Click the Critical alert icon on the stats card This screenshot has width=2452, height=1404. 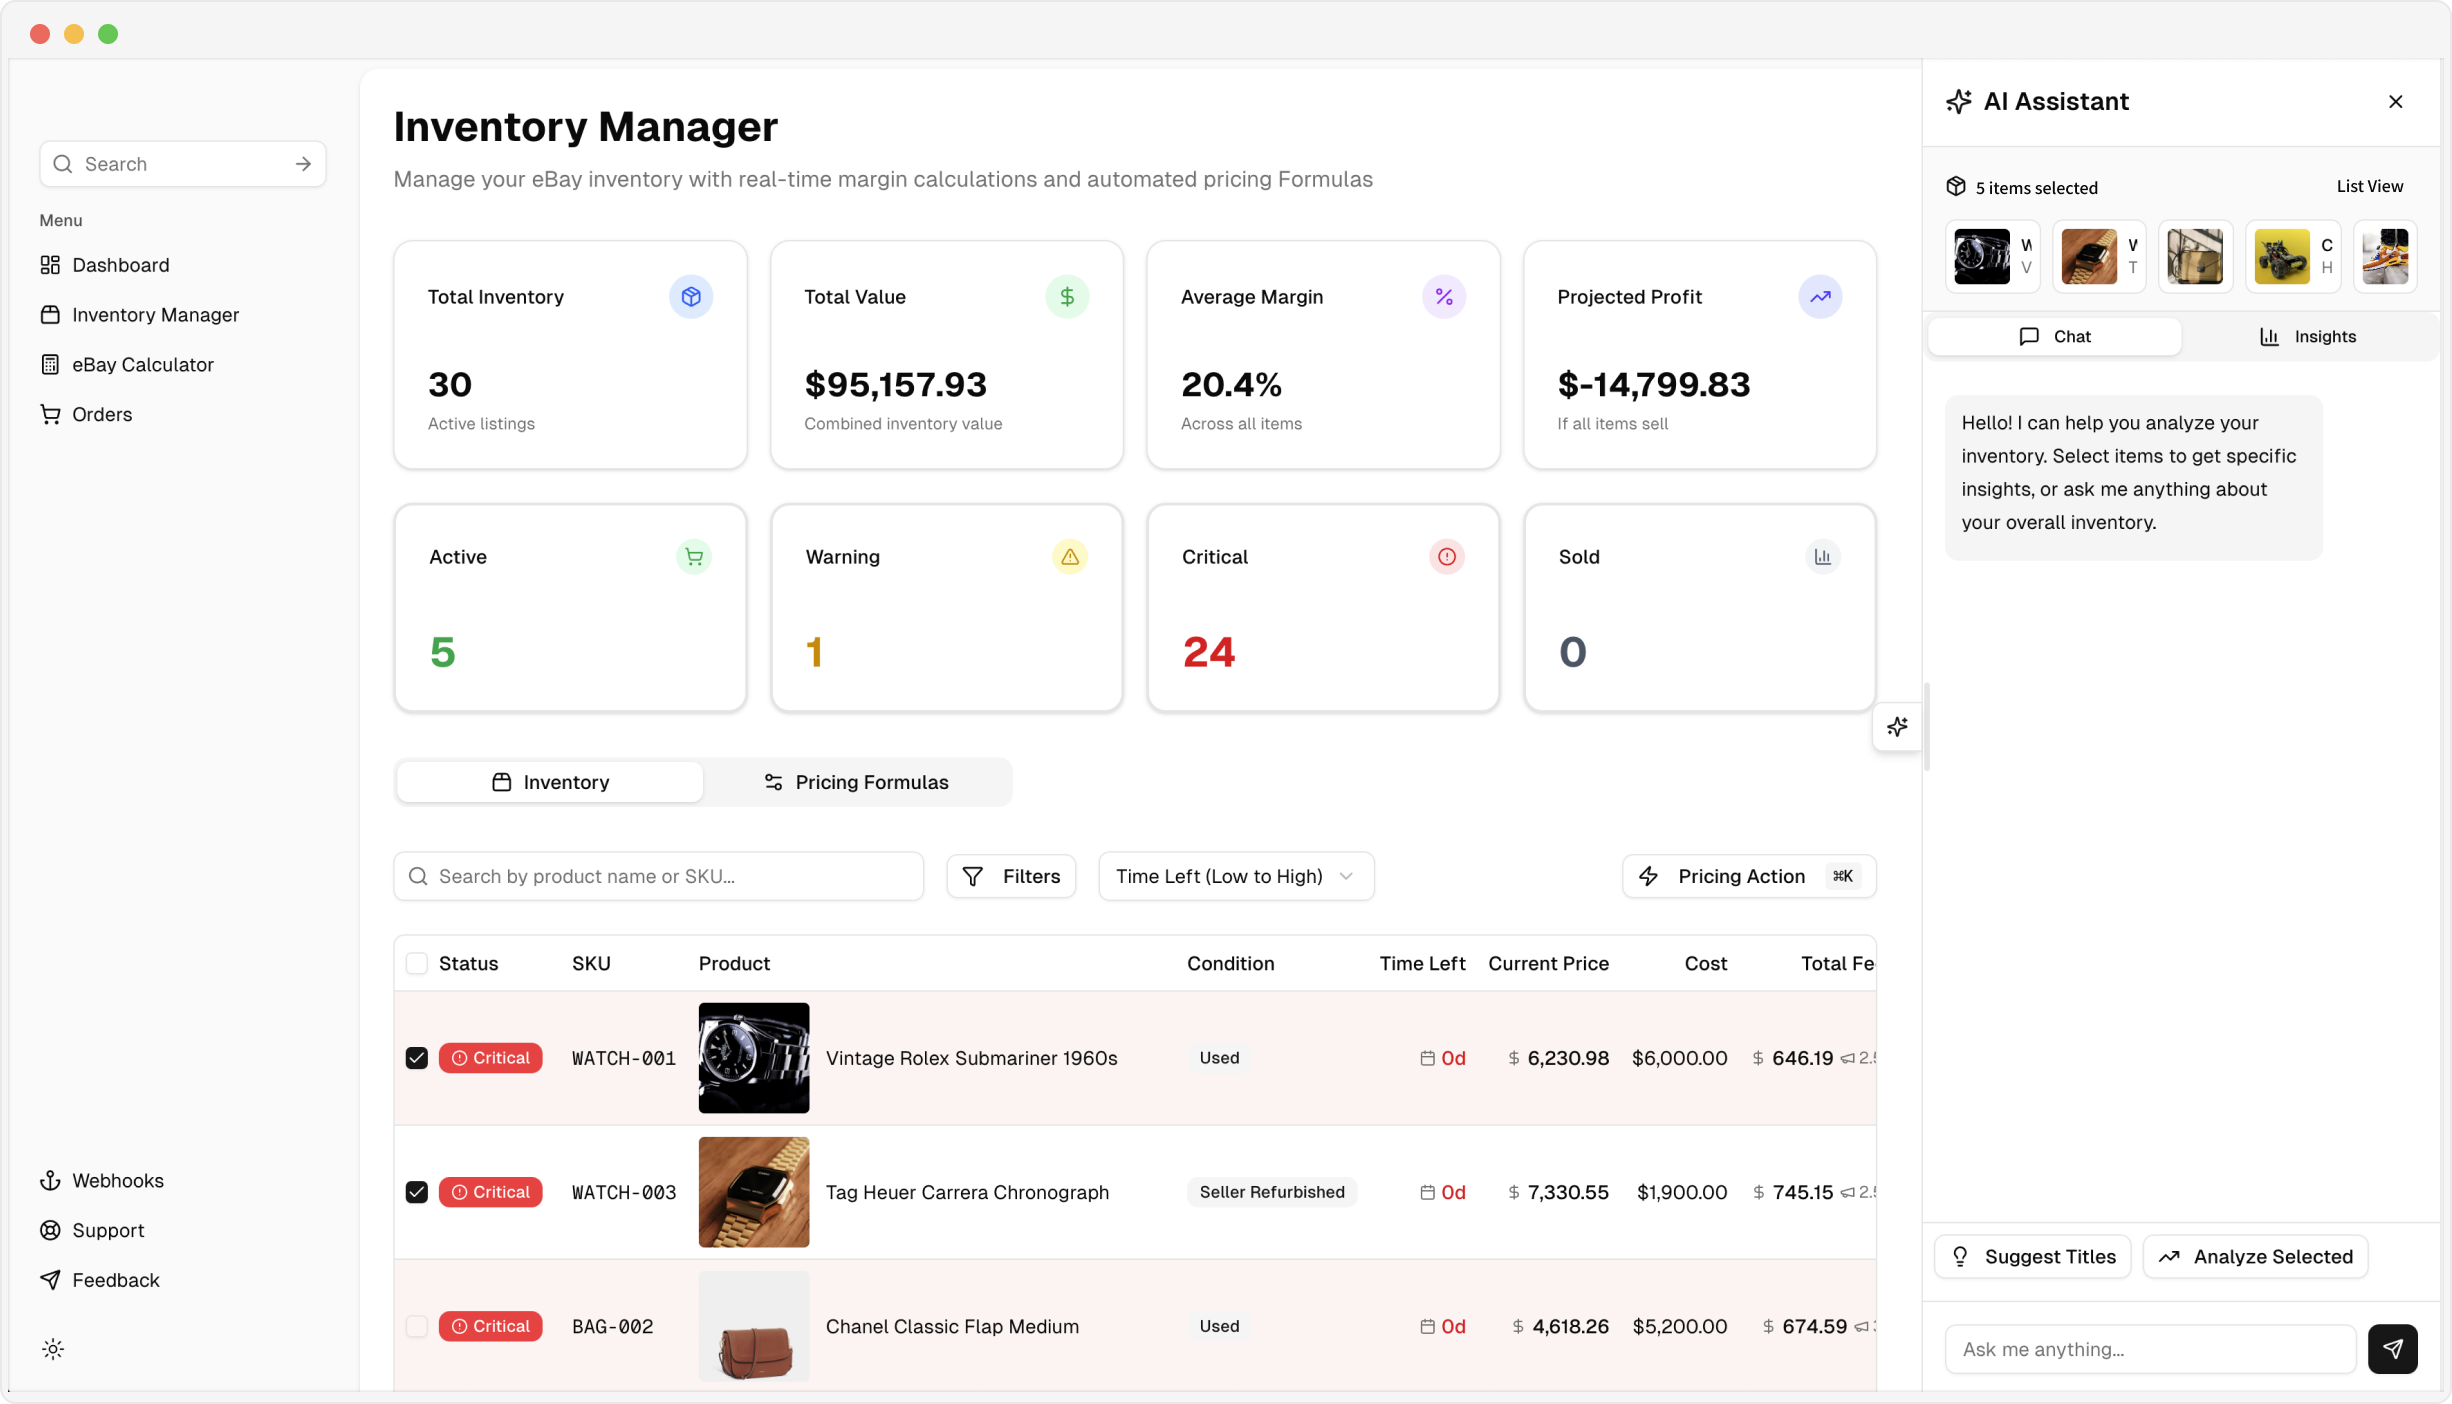[x=1446, y=557]
